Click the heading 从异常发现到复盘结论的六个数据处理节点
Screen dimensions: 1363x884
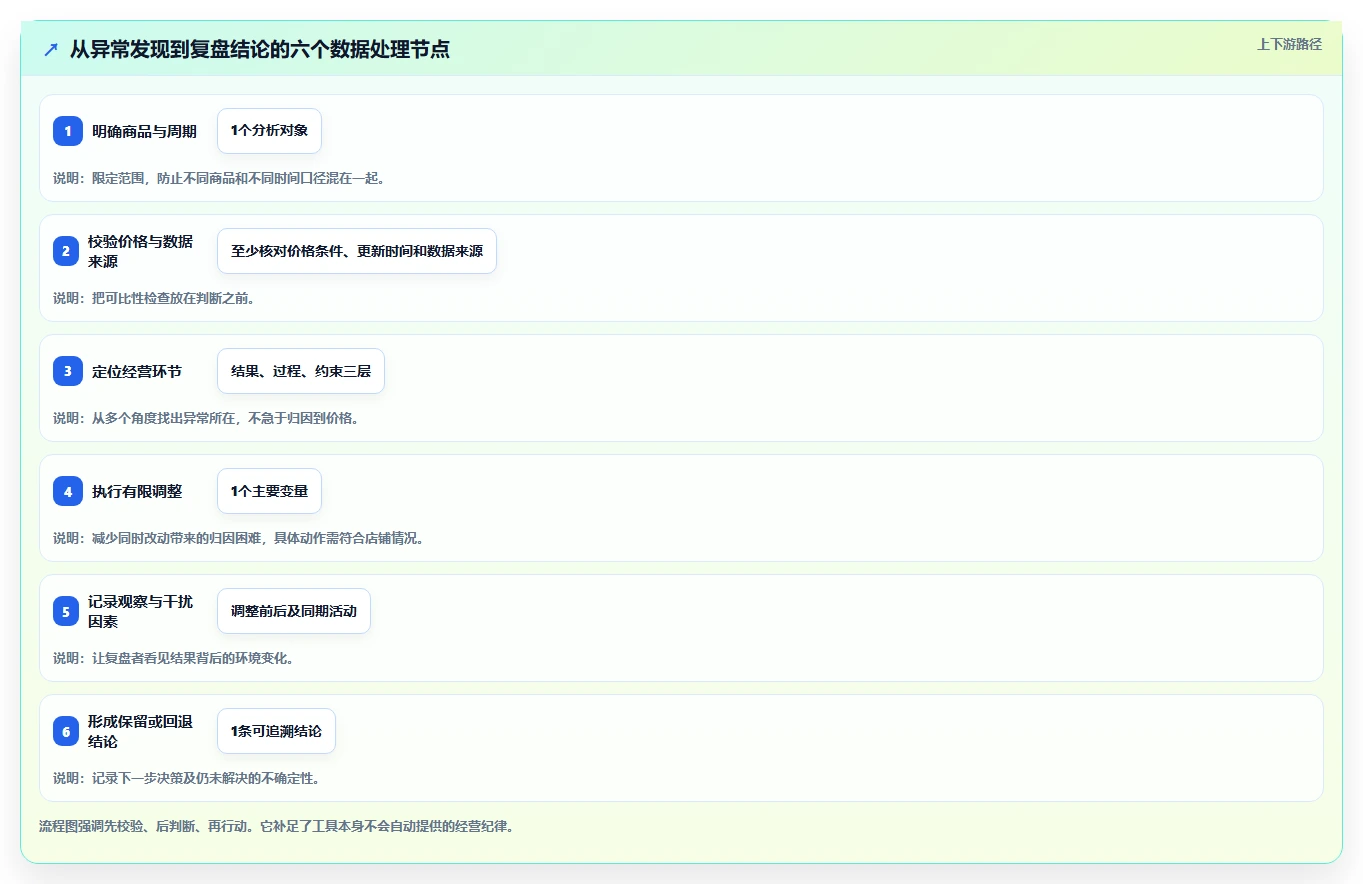(260, 49)
